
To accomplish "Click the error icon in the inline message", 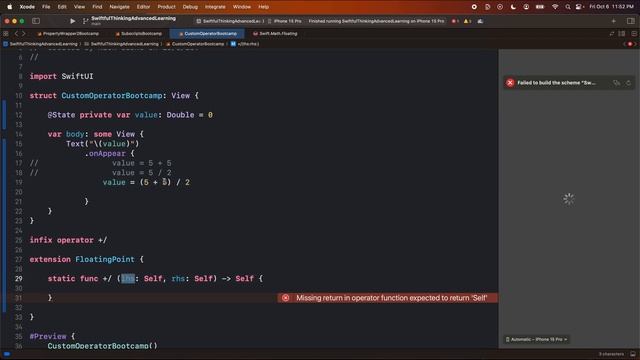I will click(x=286, y=298).
